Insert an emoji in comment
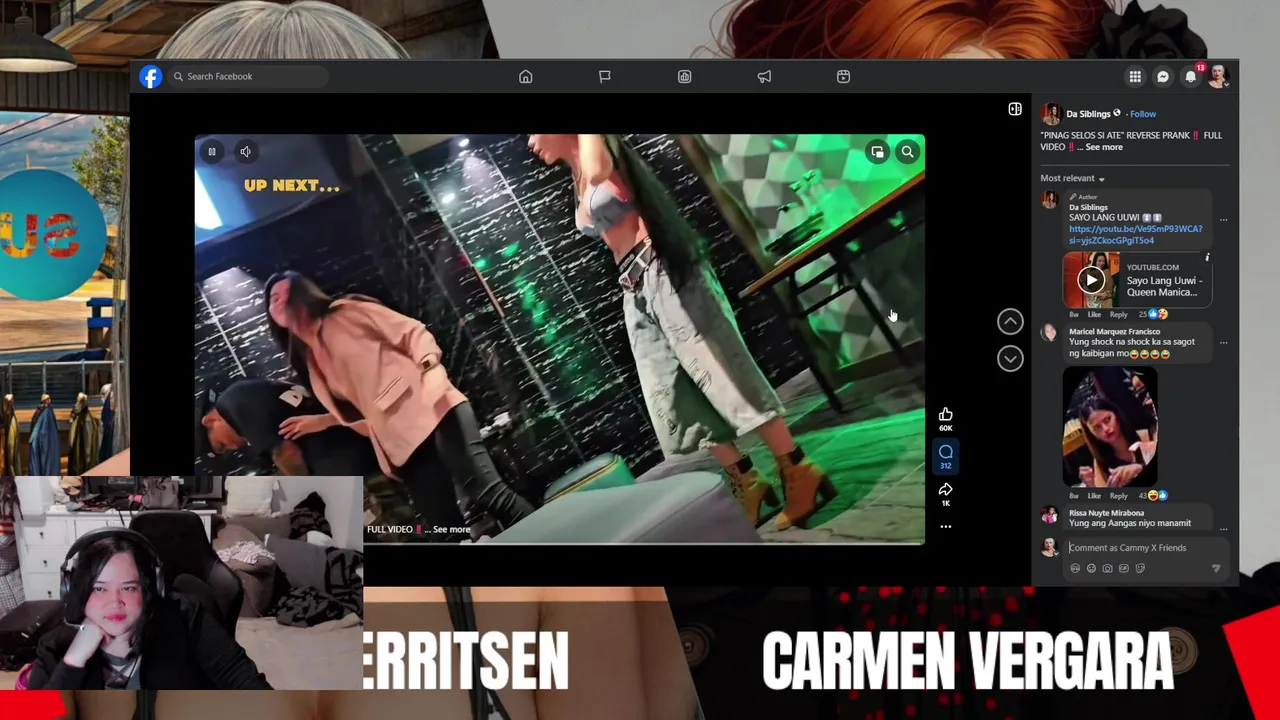Image resolution: width=1280 pixels, height=720 pixels. pyautogui.click(x=1091, y=568)
